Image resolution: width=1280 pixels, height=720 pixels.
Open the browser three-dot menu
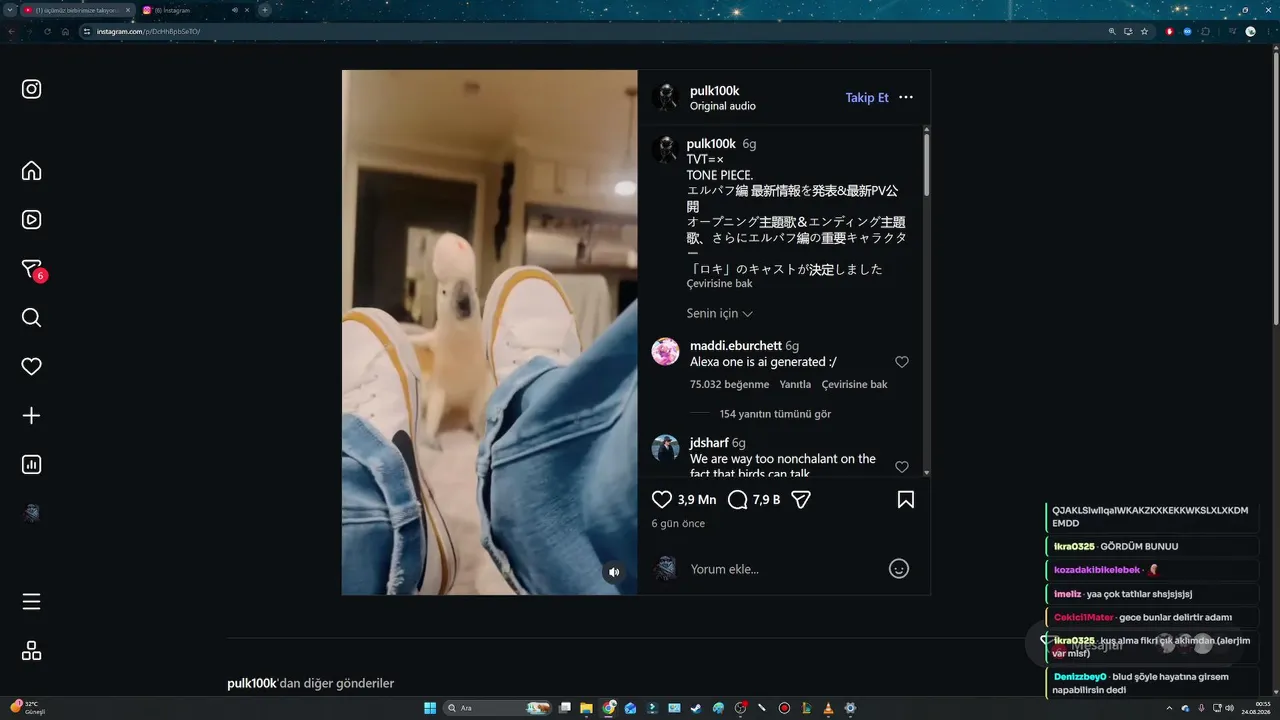(x=1268, y=31)
